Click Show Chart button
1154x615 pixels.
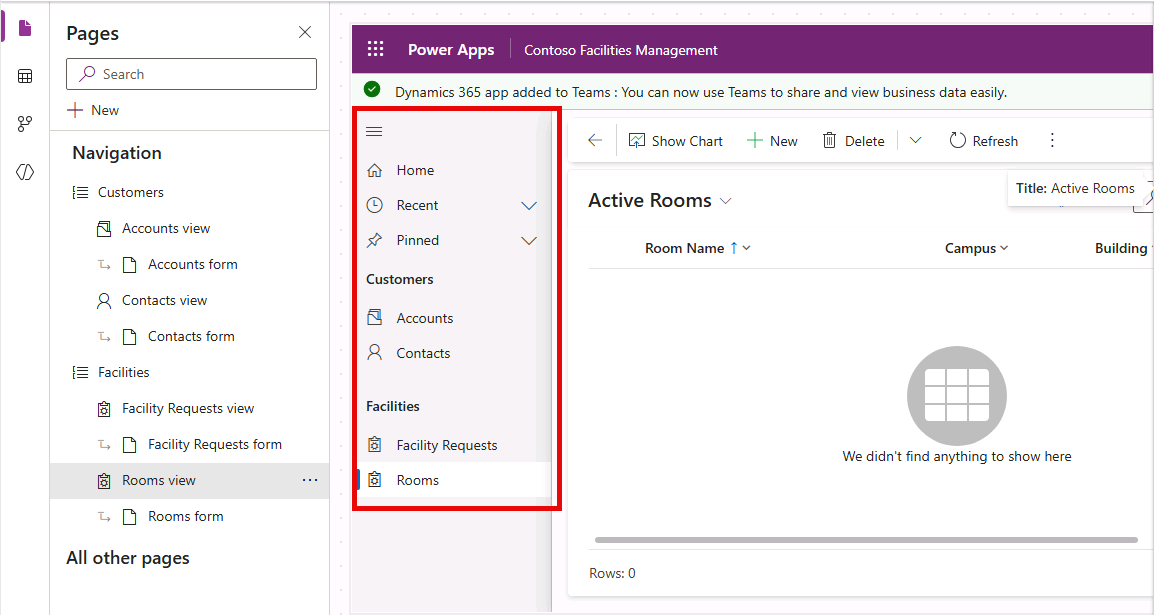coord(675,141)
